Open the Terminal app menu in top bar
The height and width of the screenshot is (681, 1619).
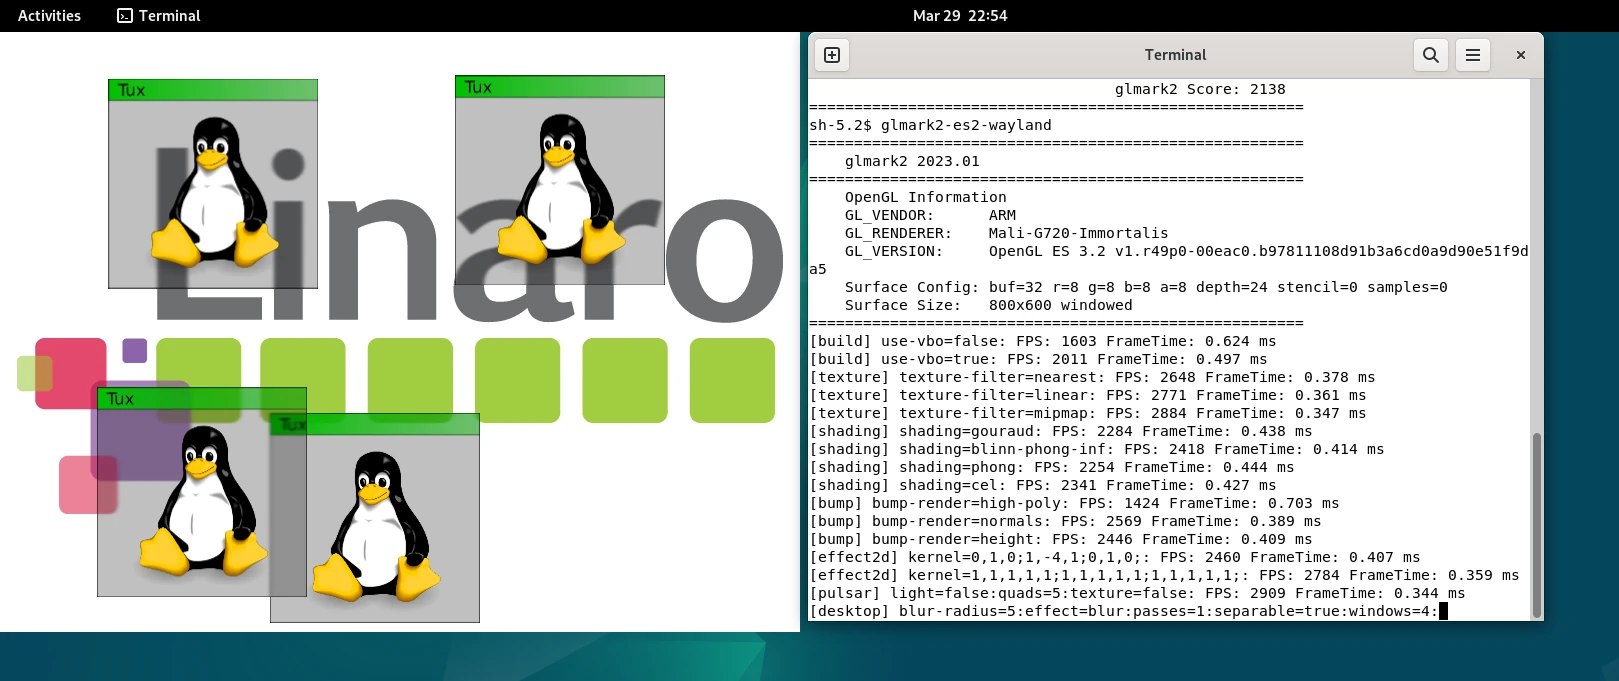(x=159, y=16)
